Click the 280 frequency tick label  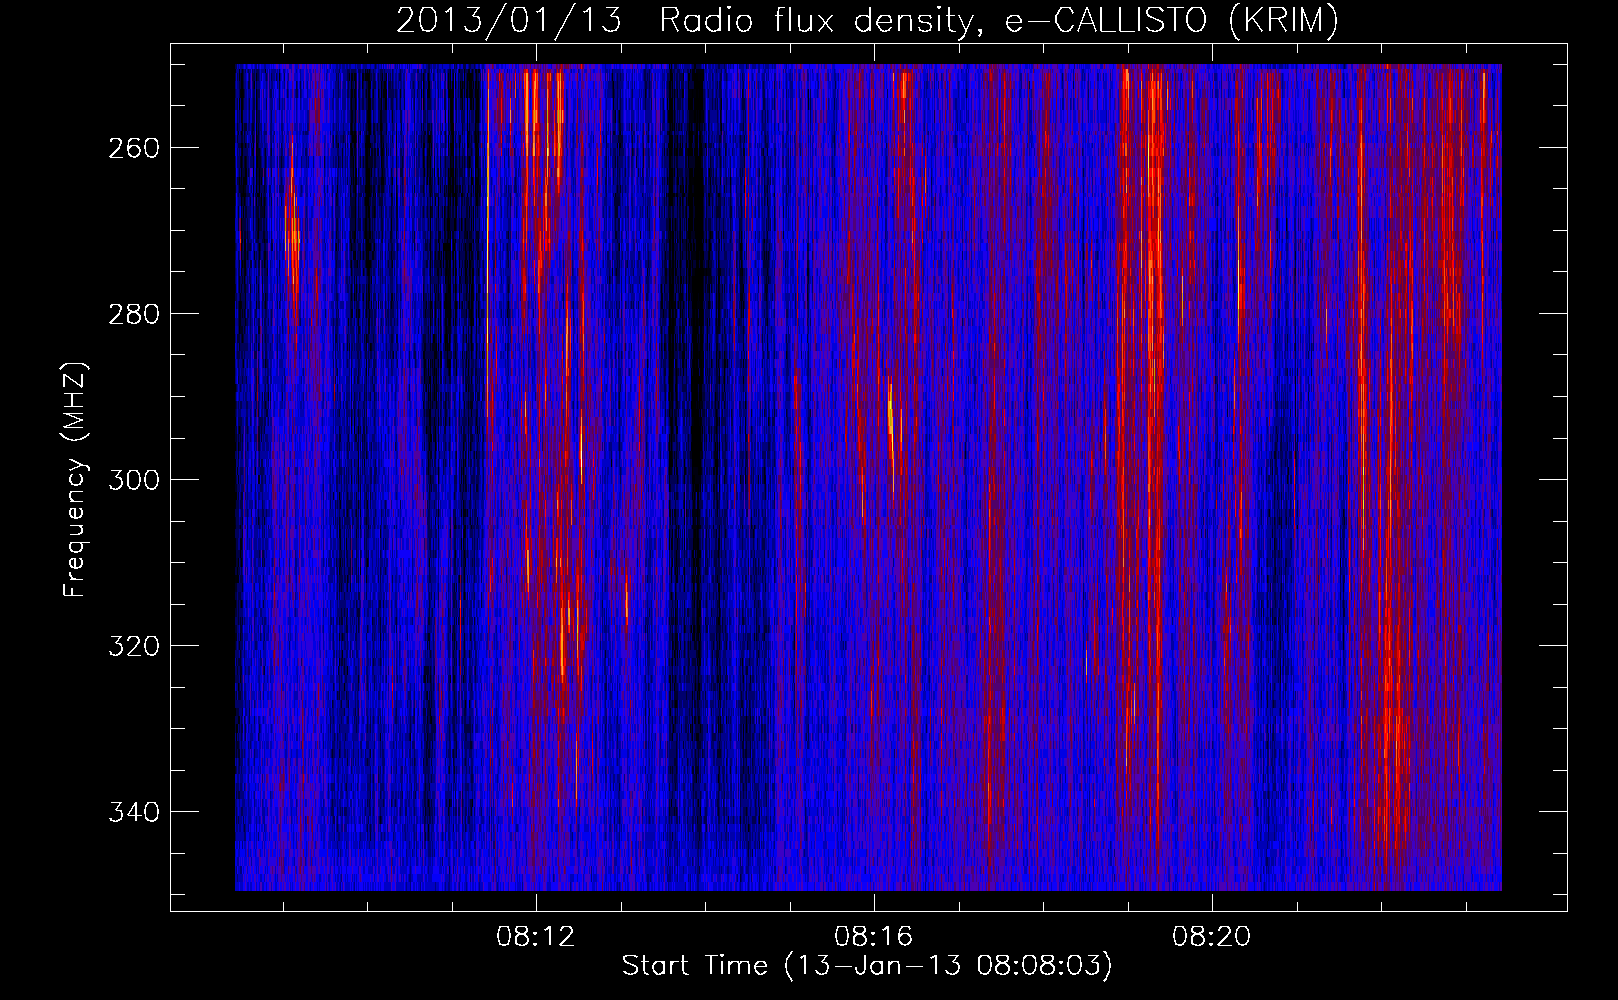(x=133, y=314)
